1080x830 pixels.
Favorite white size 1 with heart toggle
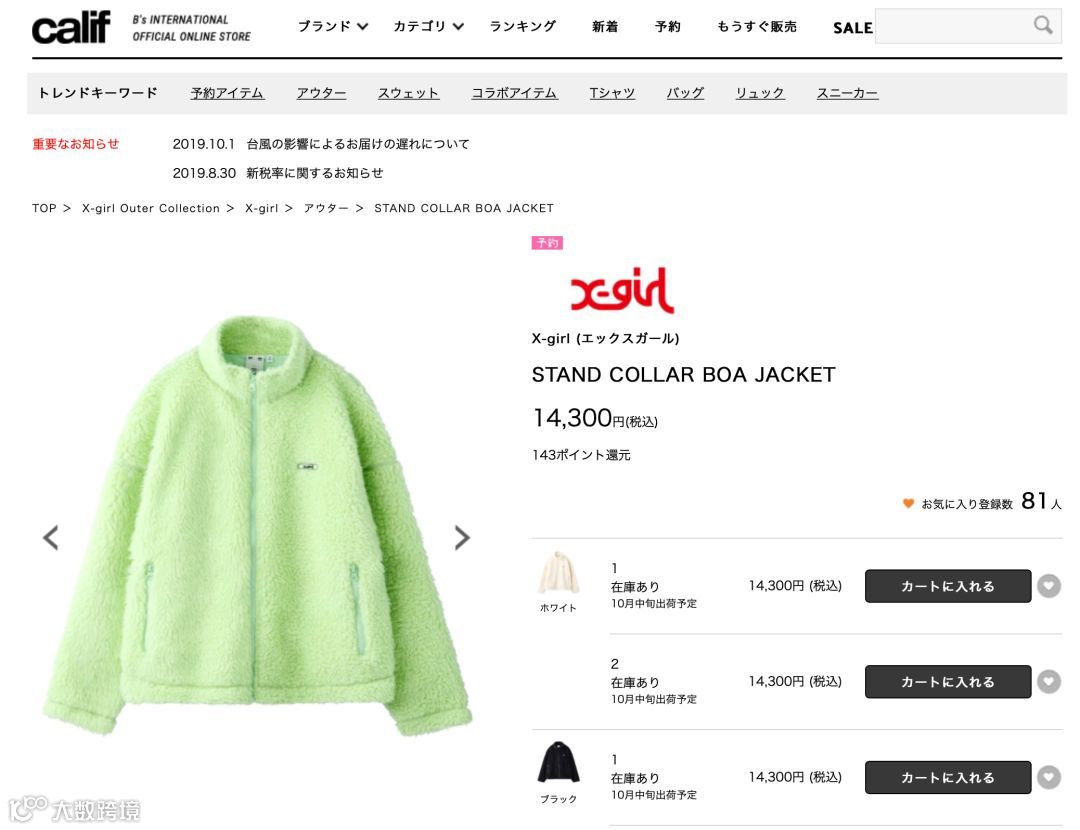tap(1049, 586)
